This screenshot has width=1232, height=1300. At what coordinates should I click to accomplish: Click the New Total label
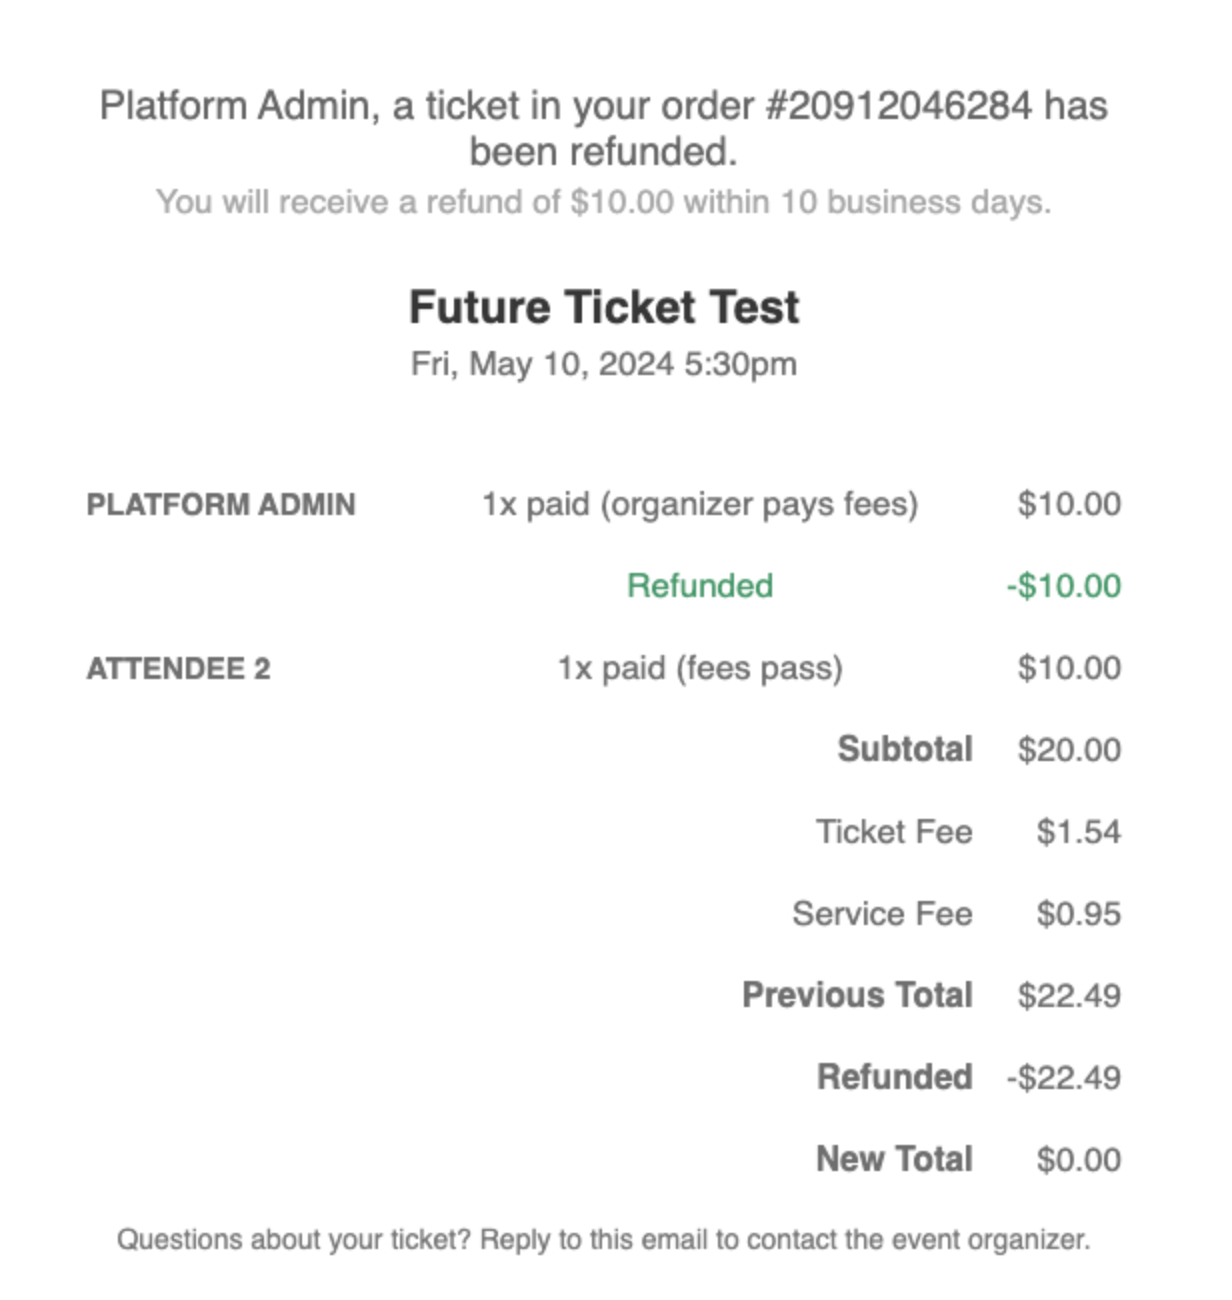coord(893,1159)
